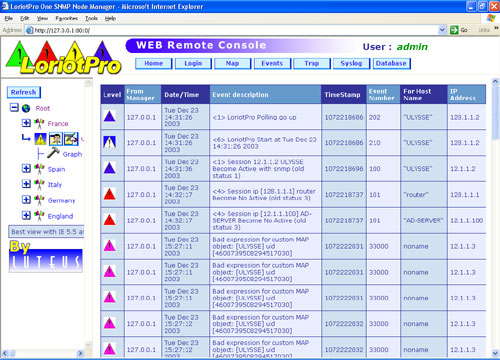Click the England flag icon

pos(39,216)
